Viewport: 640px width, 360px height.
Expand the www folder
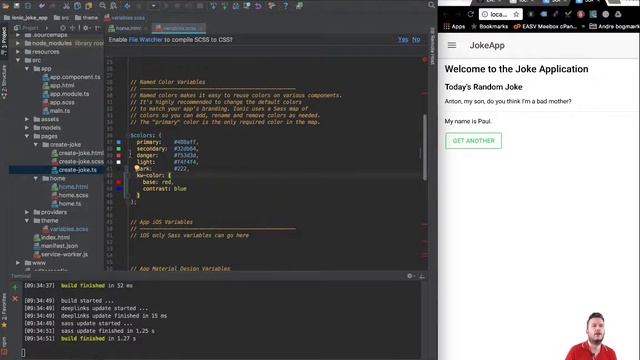pyautogui.click(x=18, y=263)
